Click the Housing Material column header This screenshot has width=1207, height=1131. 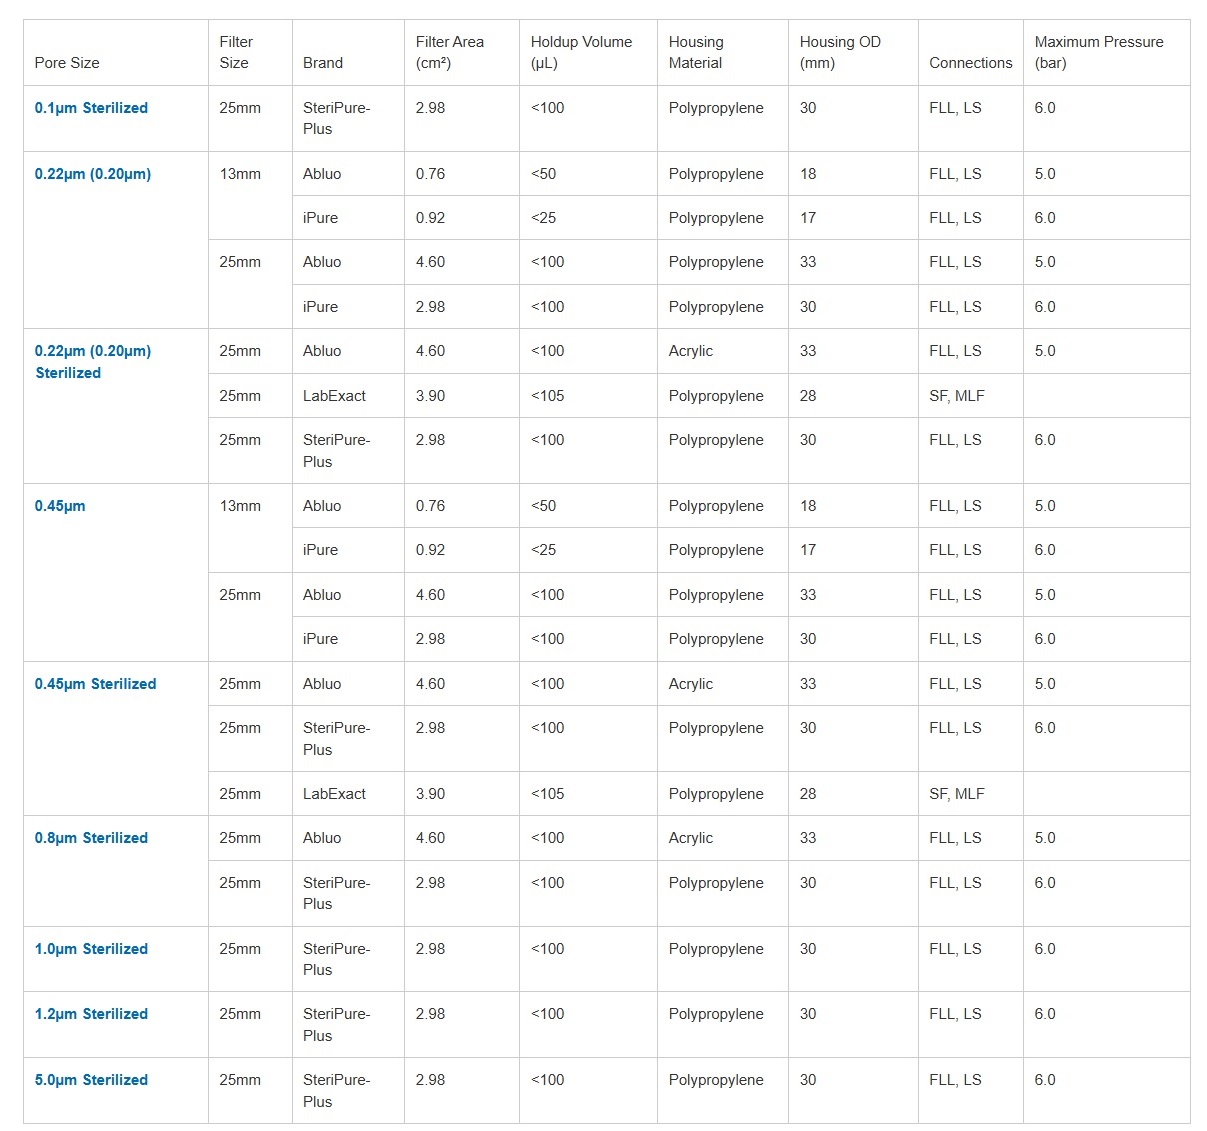pyautogui.click(x=696, y=52)
